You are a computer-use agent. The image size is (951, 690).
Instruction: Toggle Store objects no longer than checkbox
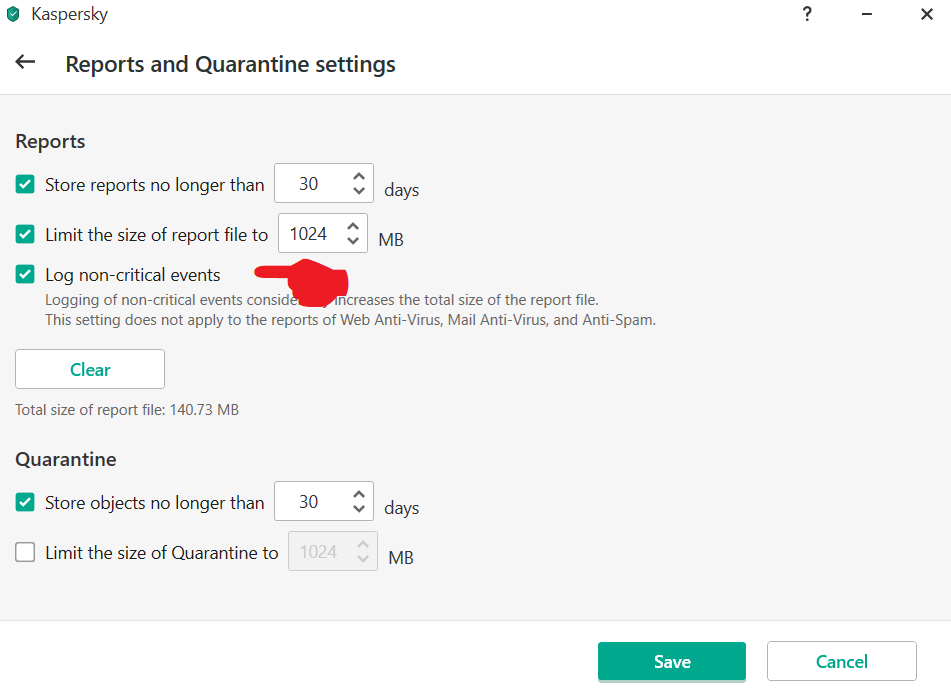tap(25, 503)
